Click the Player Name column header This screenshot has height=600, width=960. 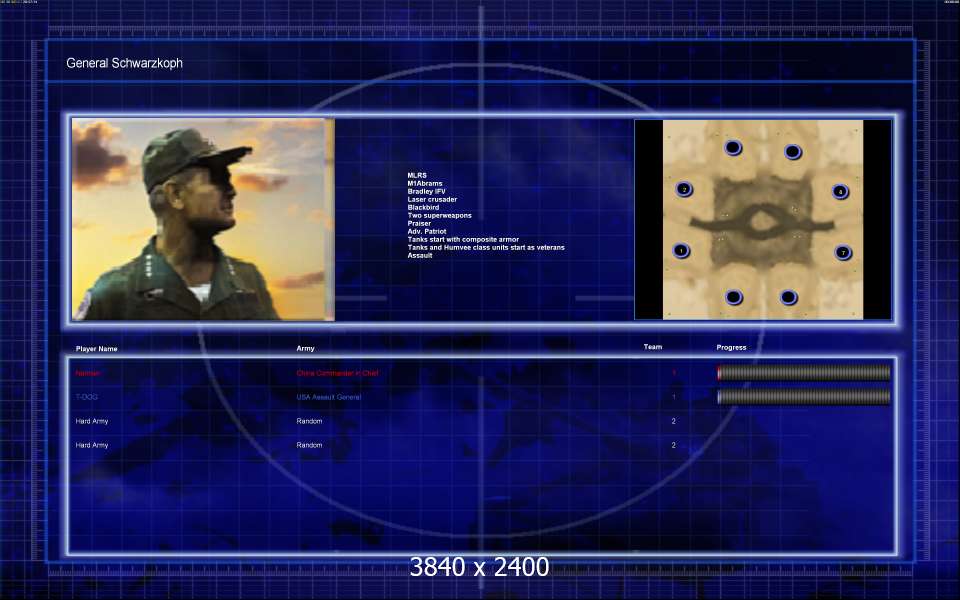point(97,348)
